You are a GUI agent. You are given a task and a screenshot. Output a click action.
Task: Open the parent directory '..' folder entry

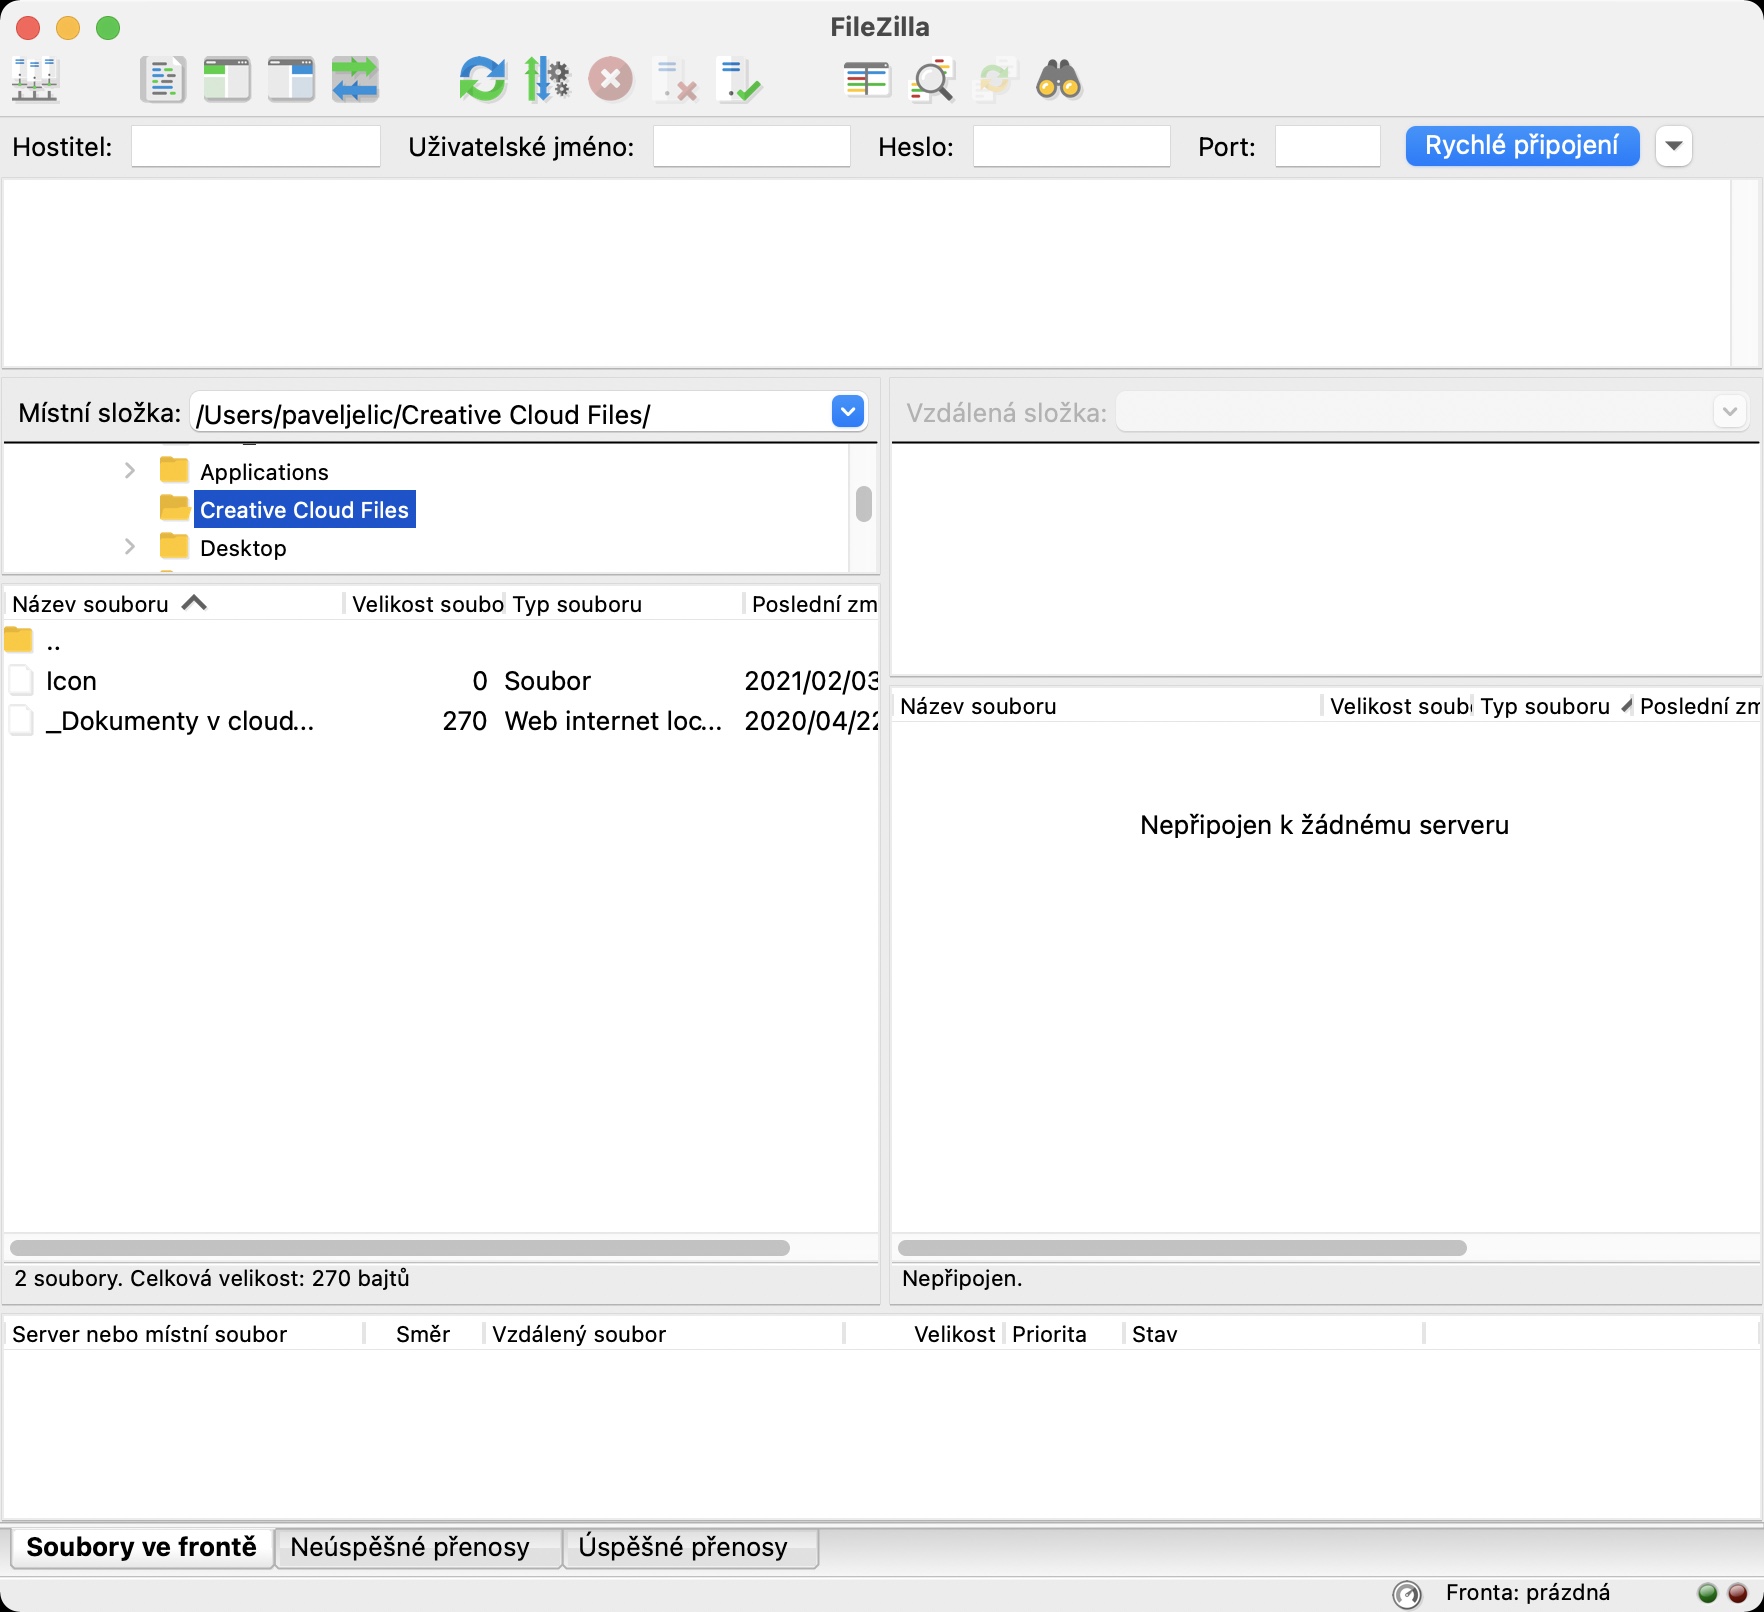pyautogui.click(x=440, y=641)
